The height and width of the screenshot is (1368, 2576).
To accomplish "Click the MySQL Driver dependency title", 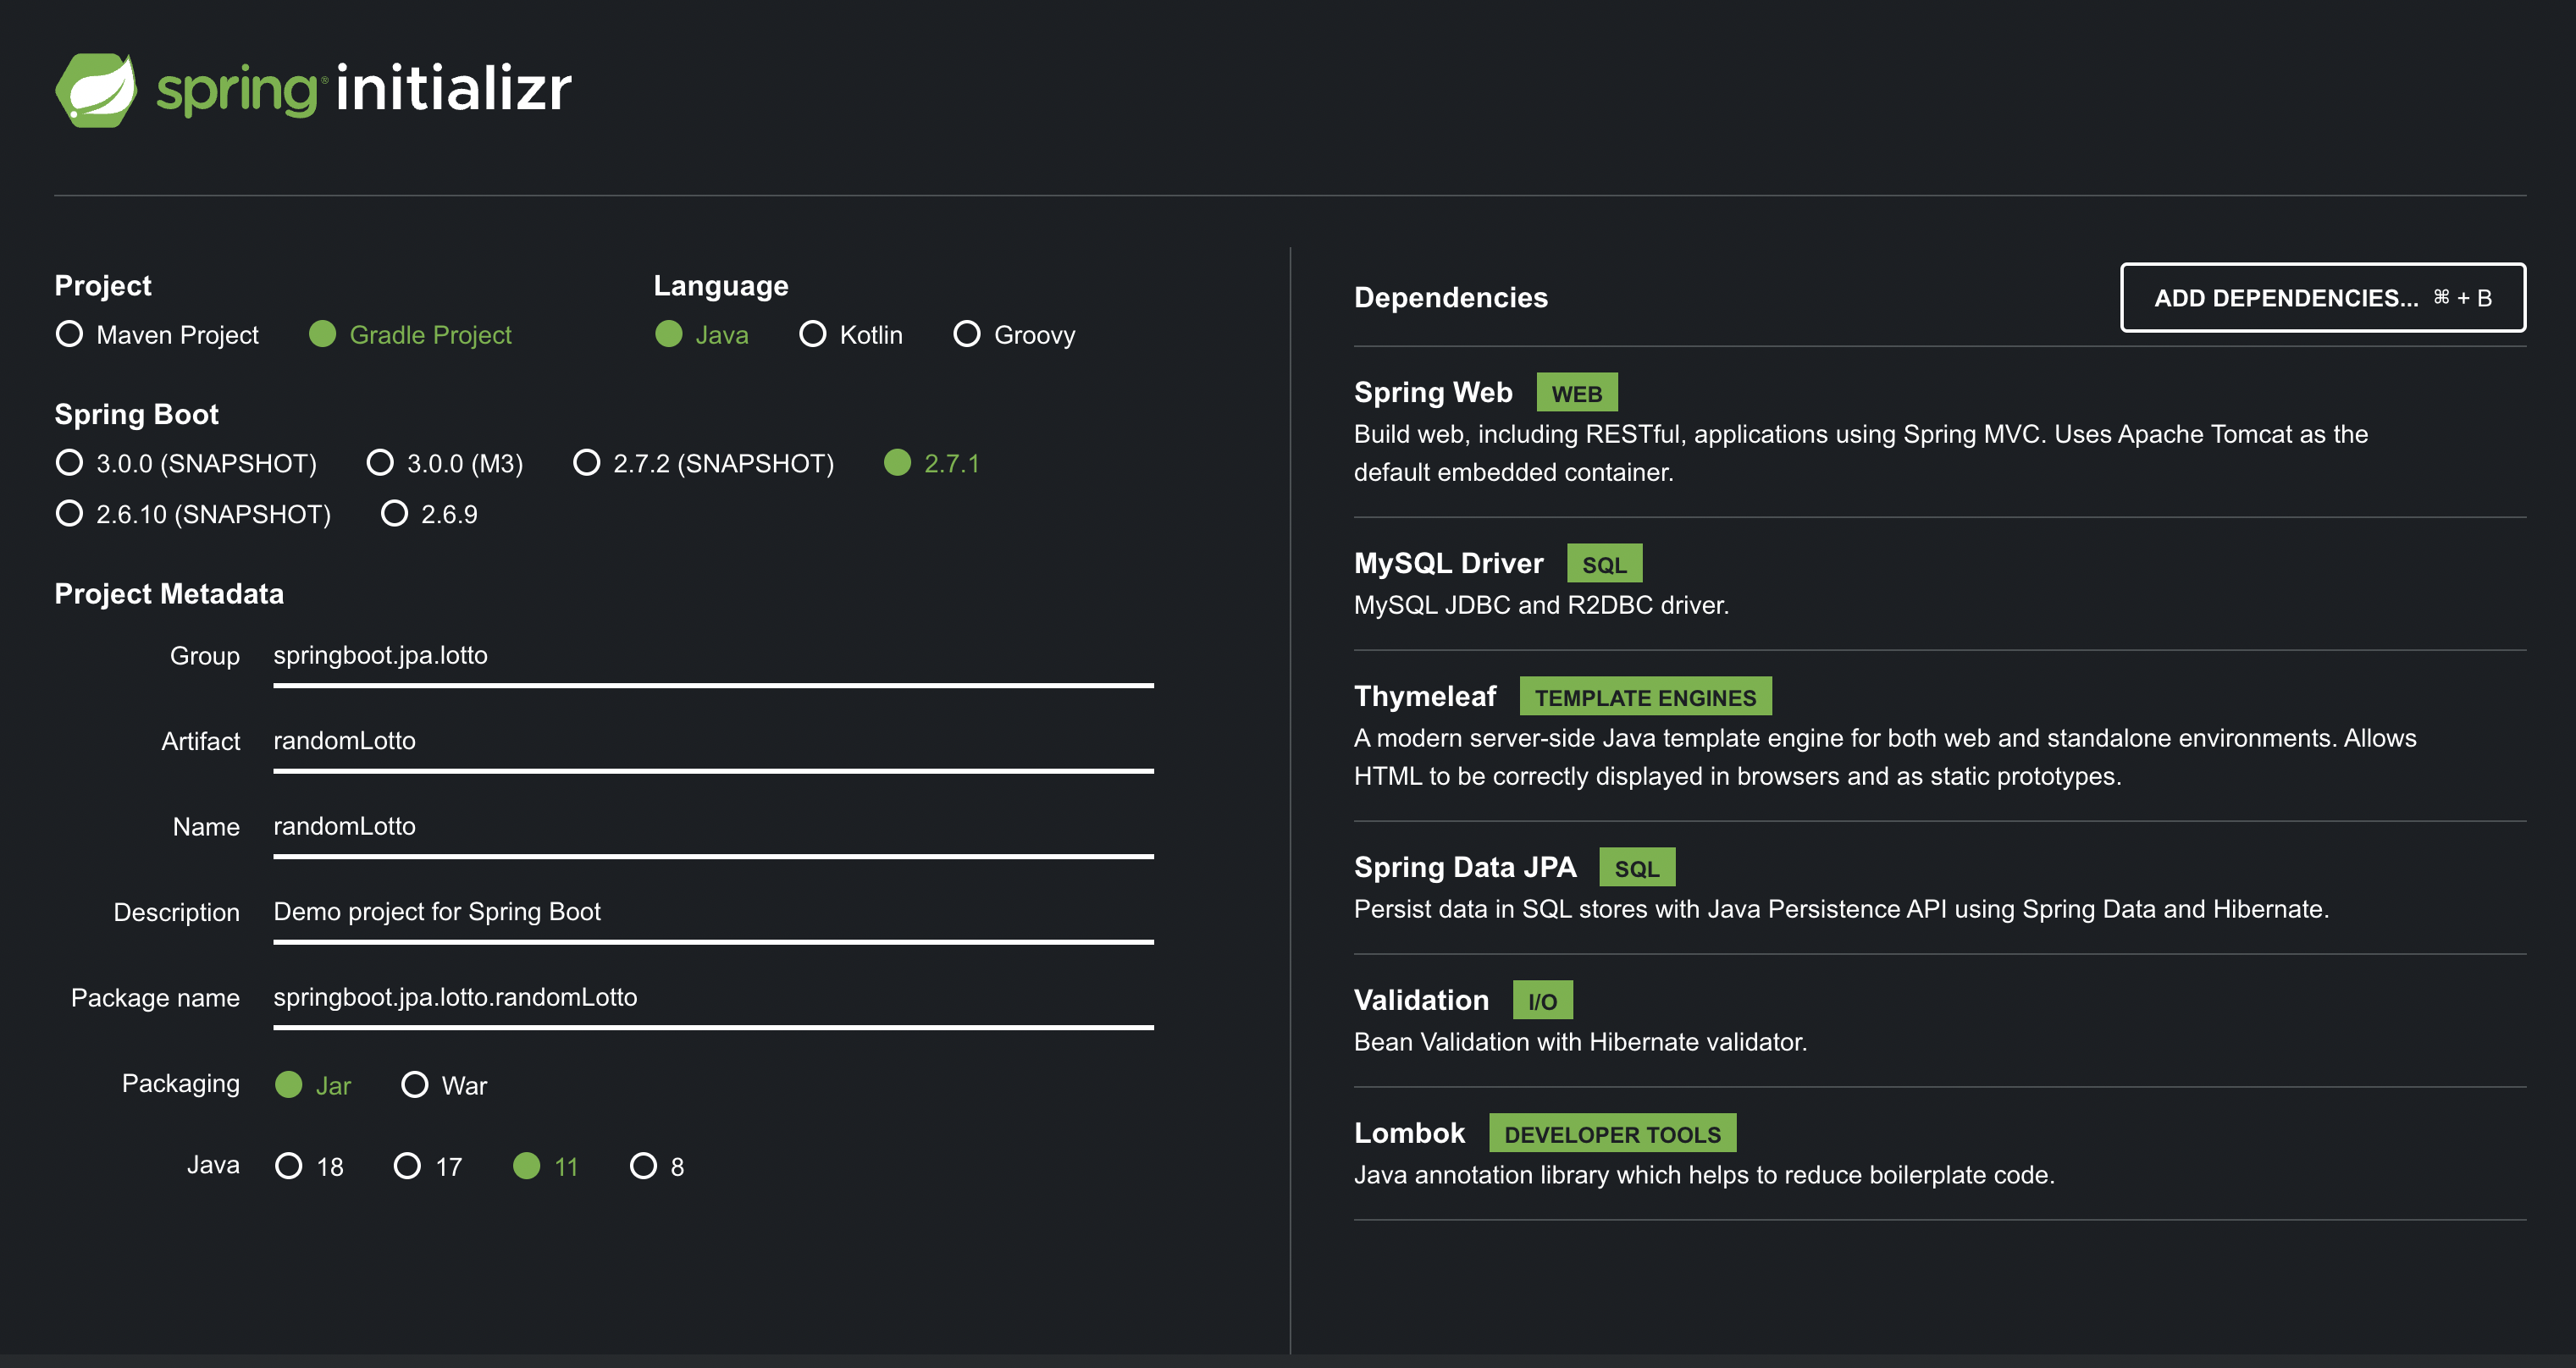I will click(1448, 563).
